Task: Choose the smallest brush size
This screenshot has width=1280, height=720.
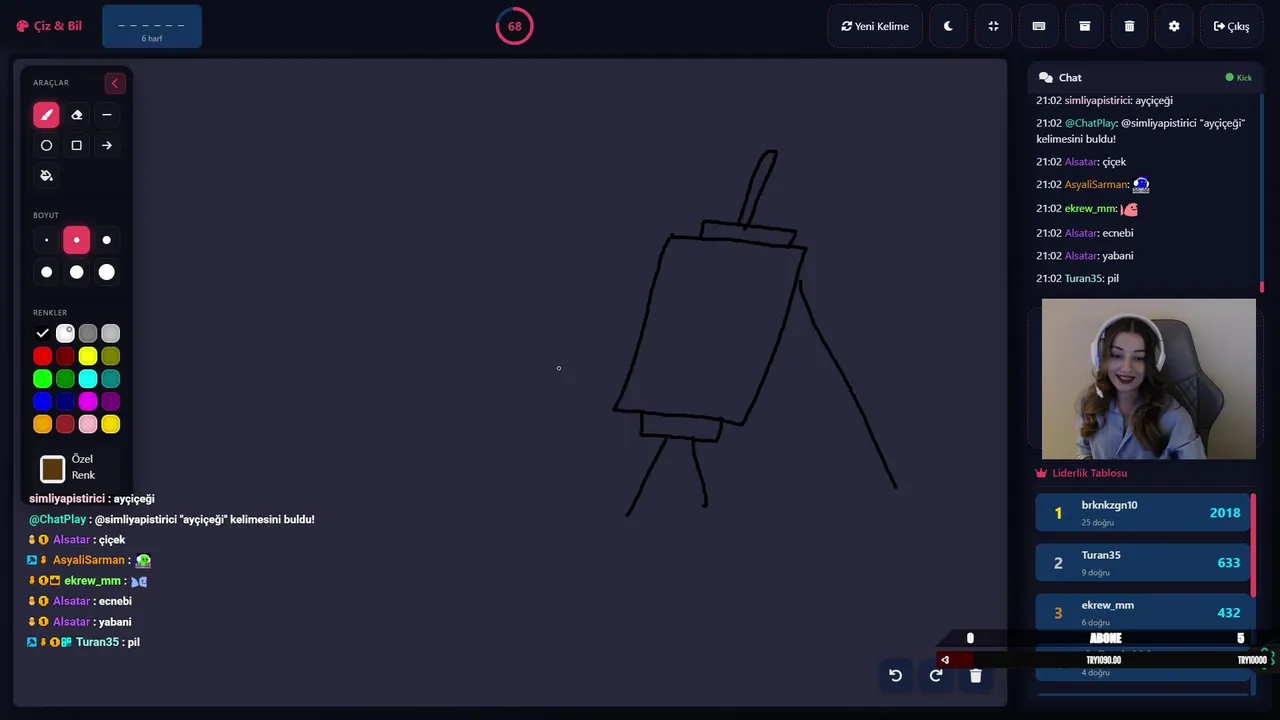Action: [46, 240]
